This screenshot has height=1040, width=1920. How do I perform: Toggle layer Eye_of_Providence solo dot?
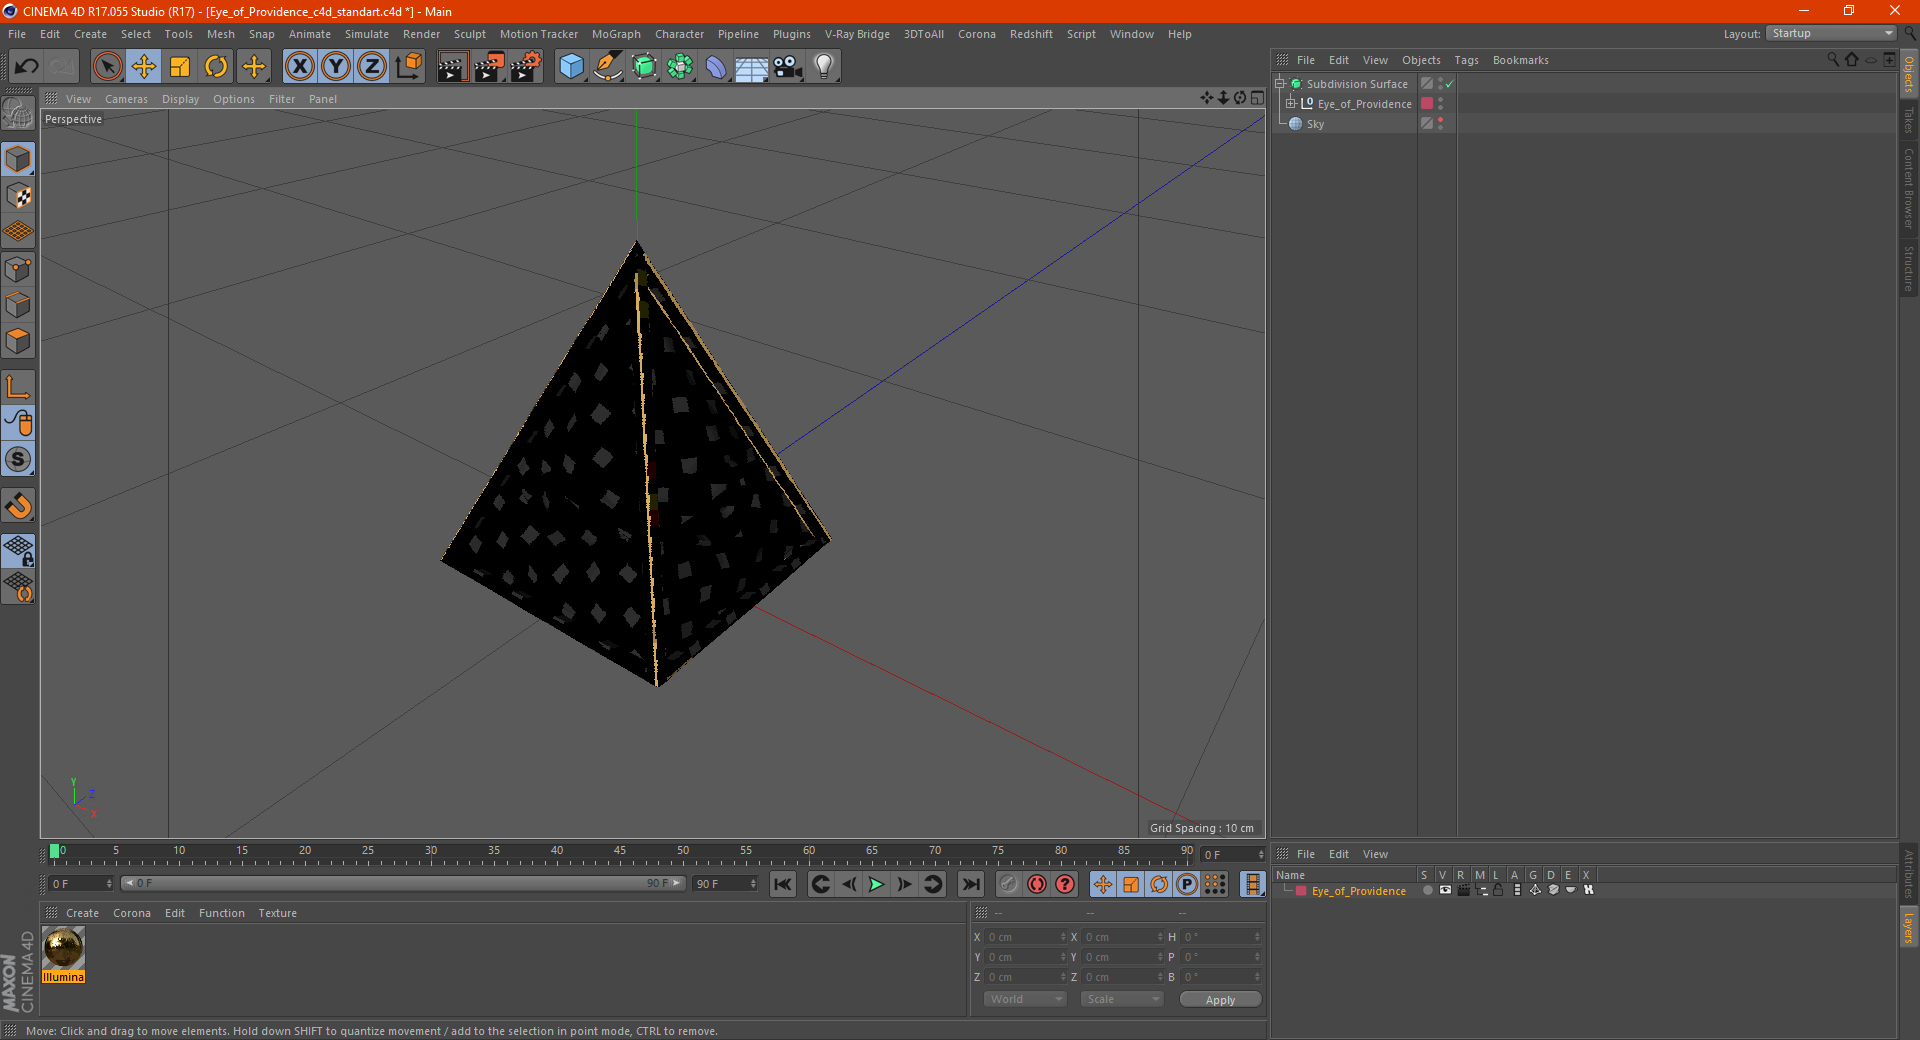point(1427,890)
